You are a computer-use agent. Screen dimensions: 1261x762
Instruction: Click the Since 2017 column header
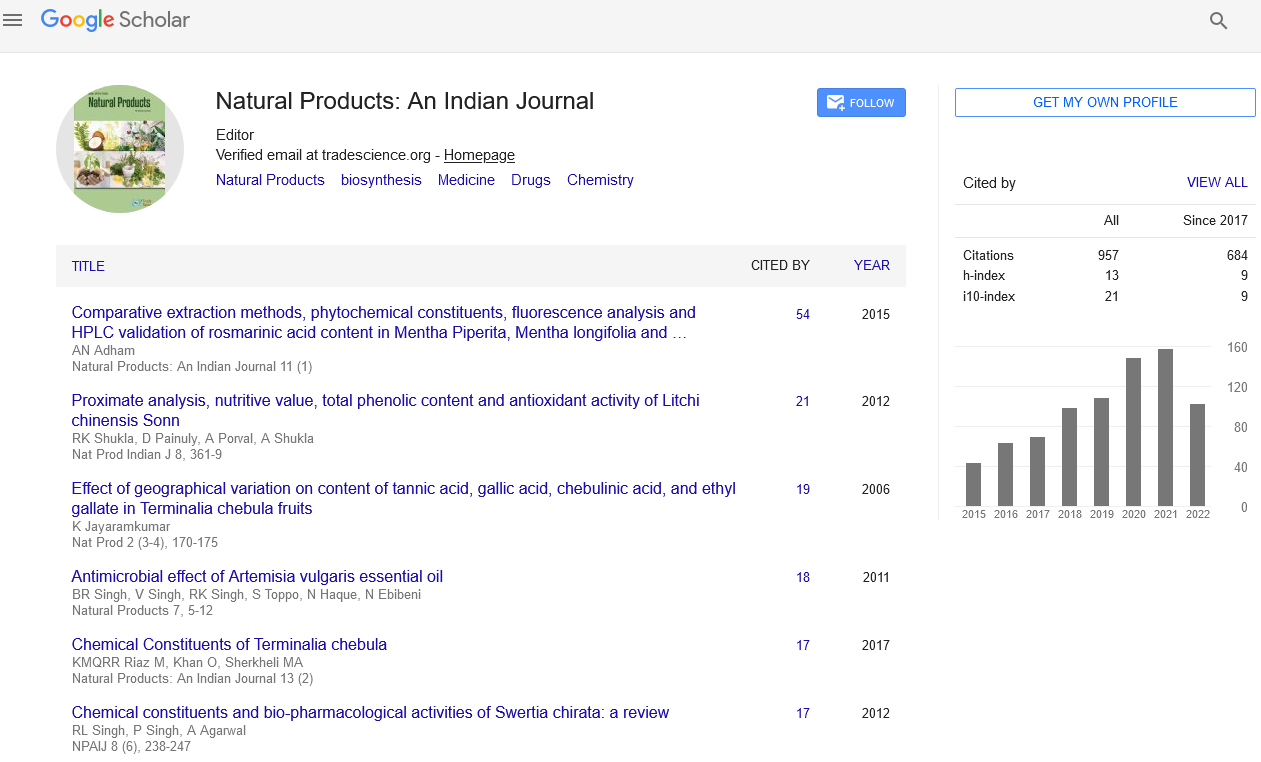(1215, 221)
